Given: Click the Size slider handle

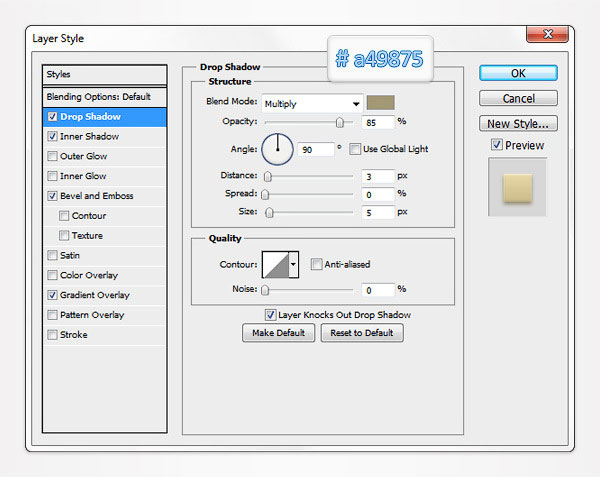Looking at the screenshot, I should coord(269,213).
